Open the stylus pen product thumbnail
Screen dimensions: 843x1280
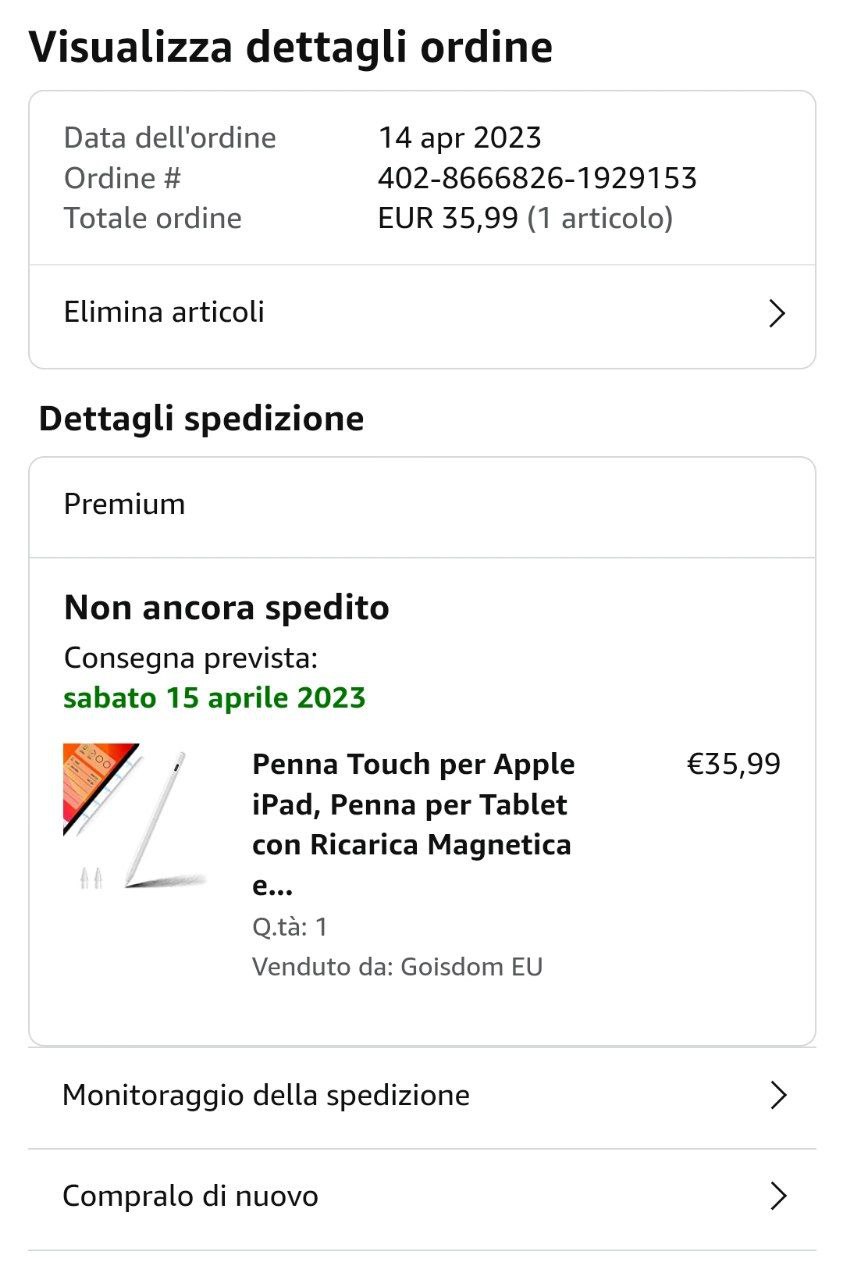click(x=134, y=816)
